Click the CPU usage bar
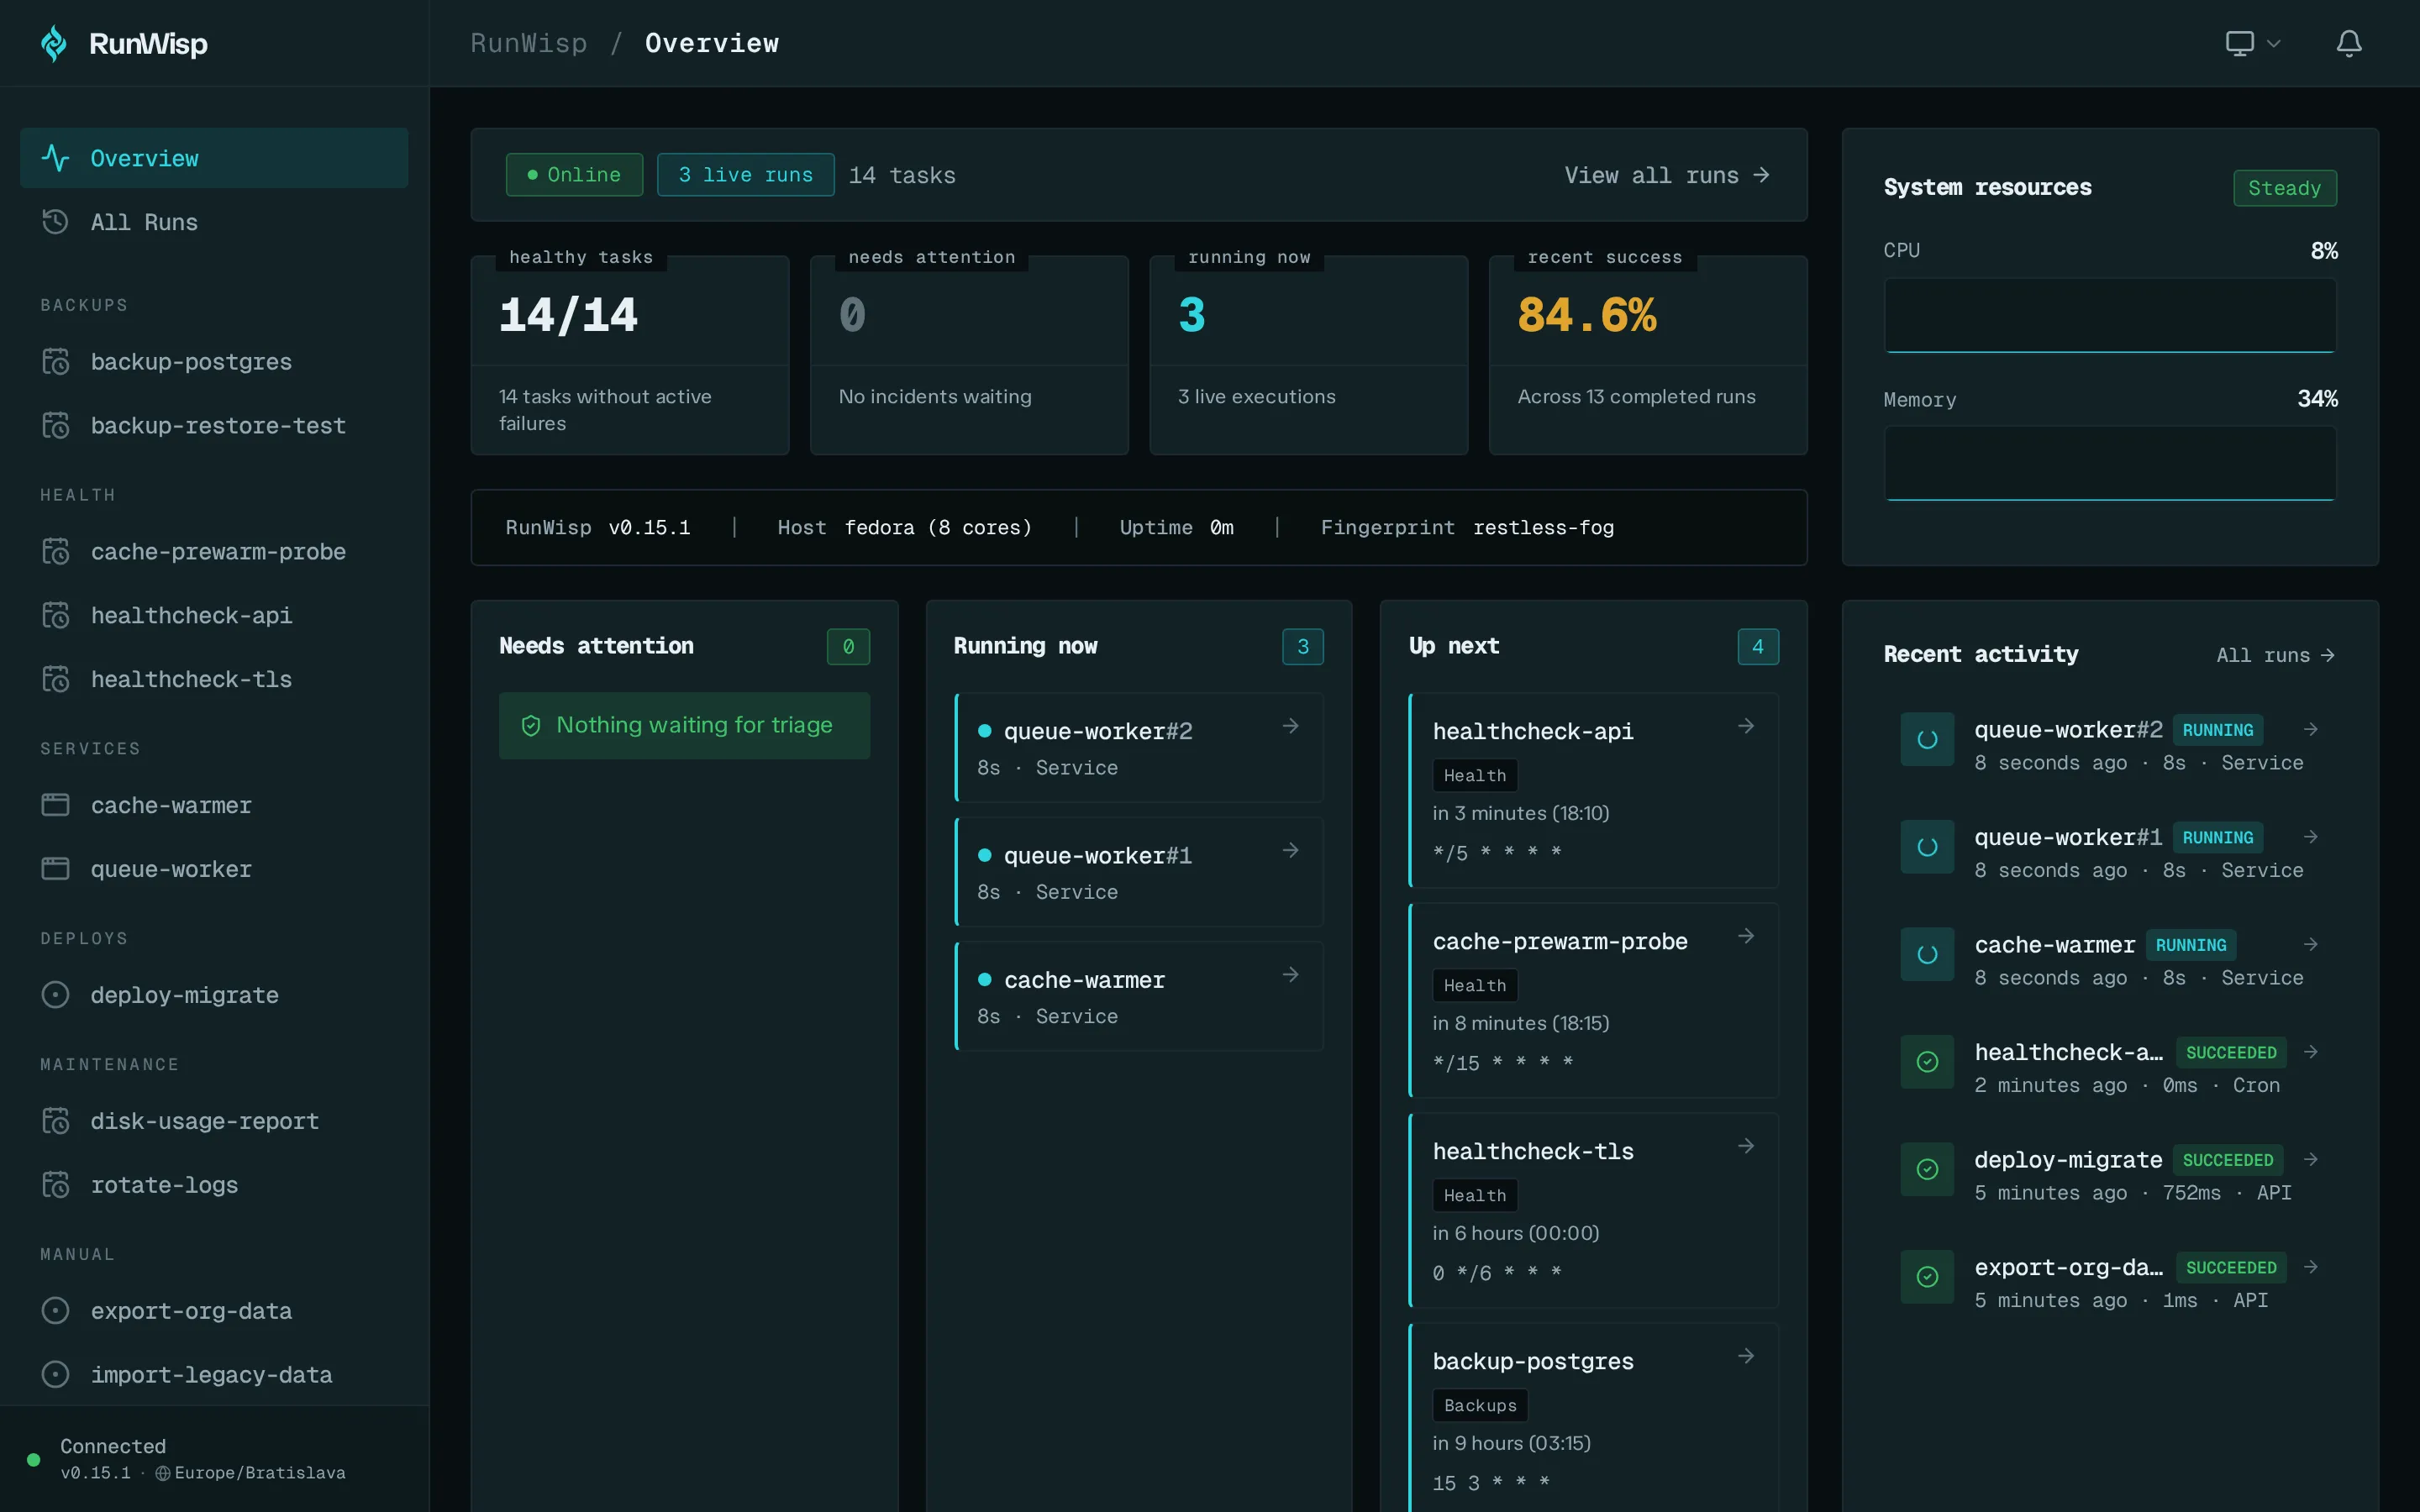 [2110, 315]
